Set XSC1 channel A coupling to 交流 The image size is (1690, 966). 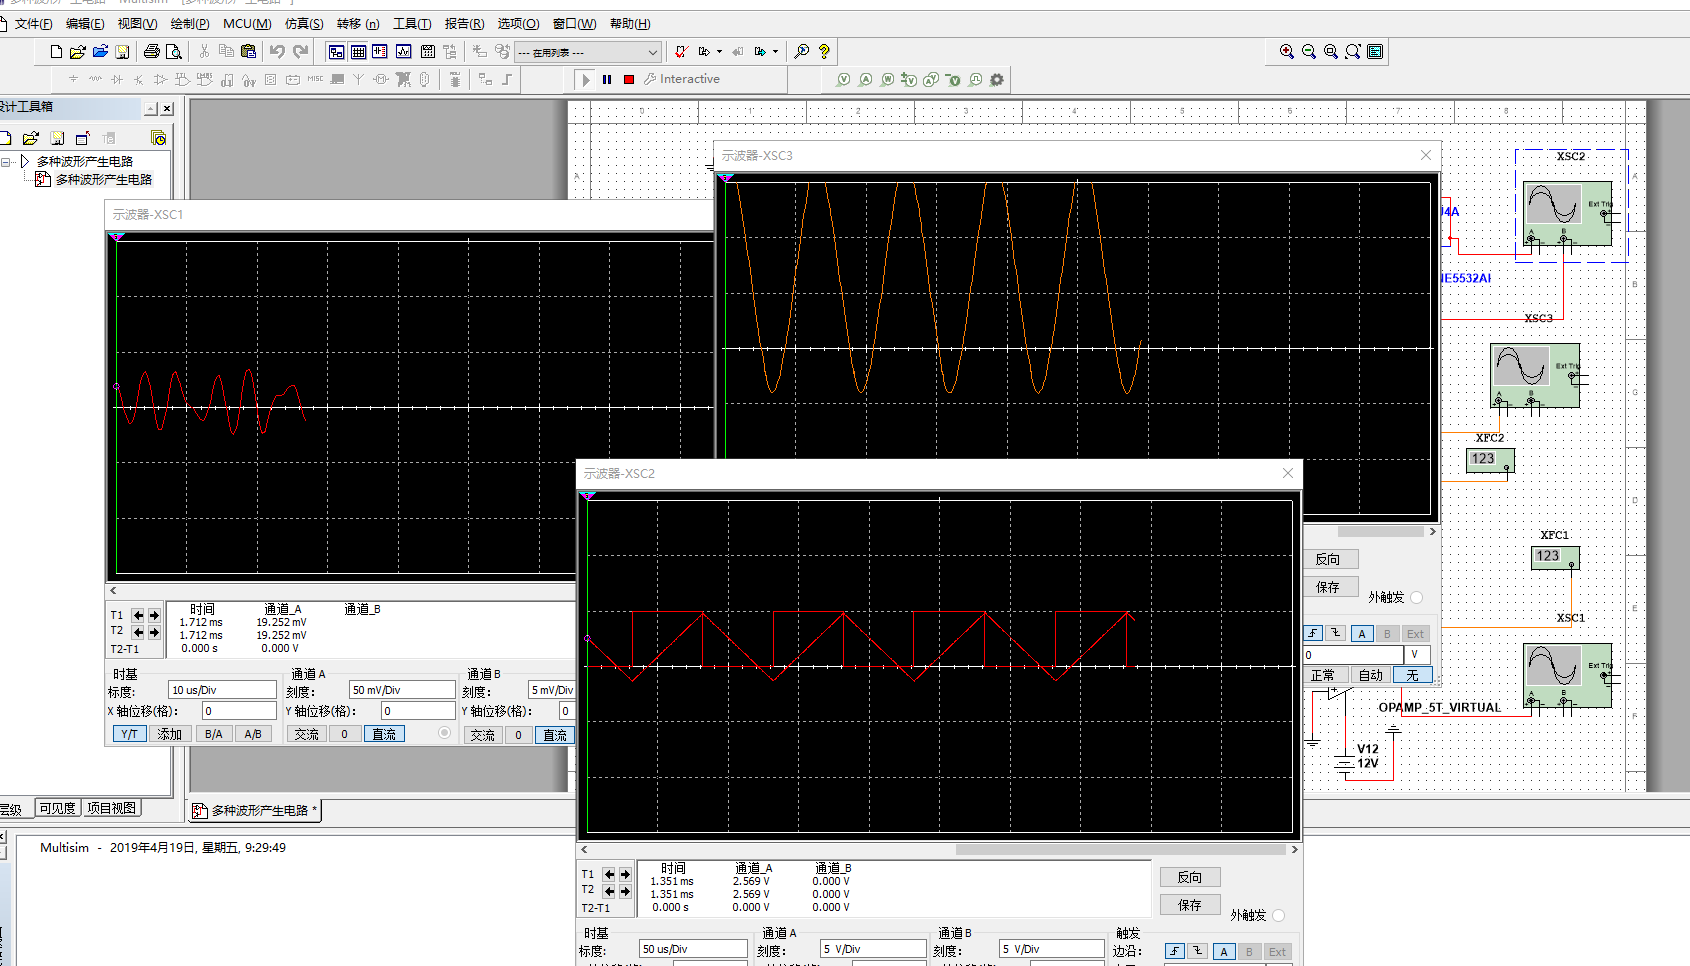click(x=307, y=734)
